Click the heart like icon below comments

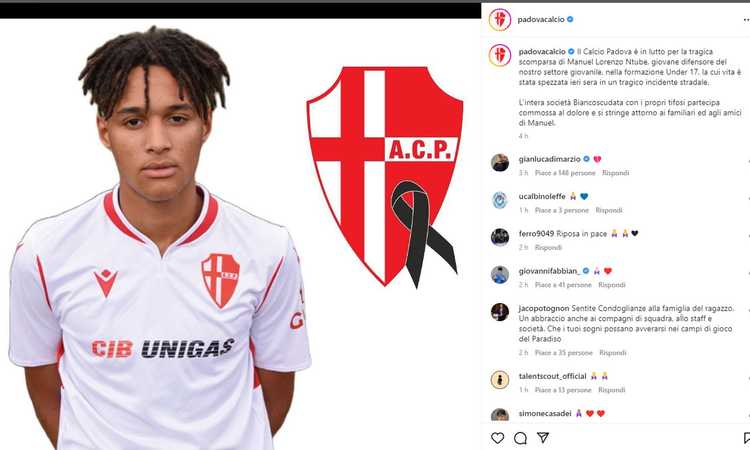pos(497,438)
